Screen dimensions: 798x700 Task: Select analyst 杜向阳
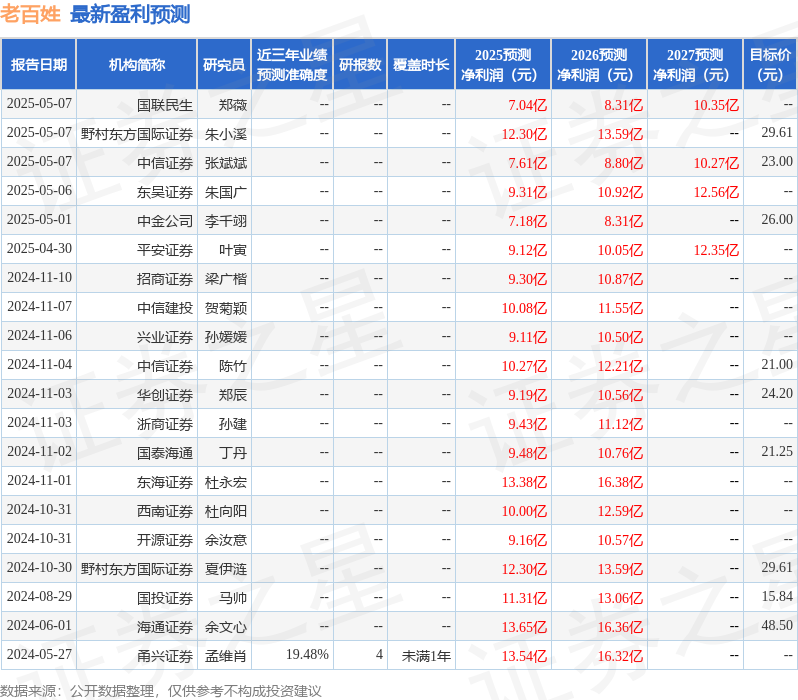[225, 512]
